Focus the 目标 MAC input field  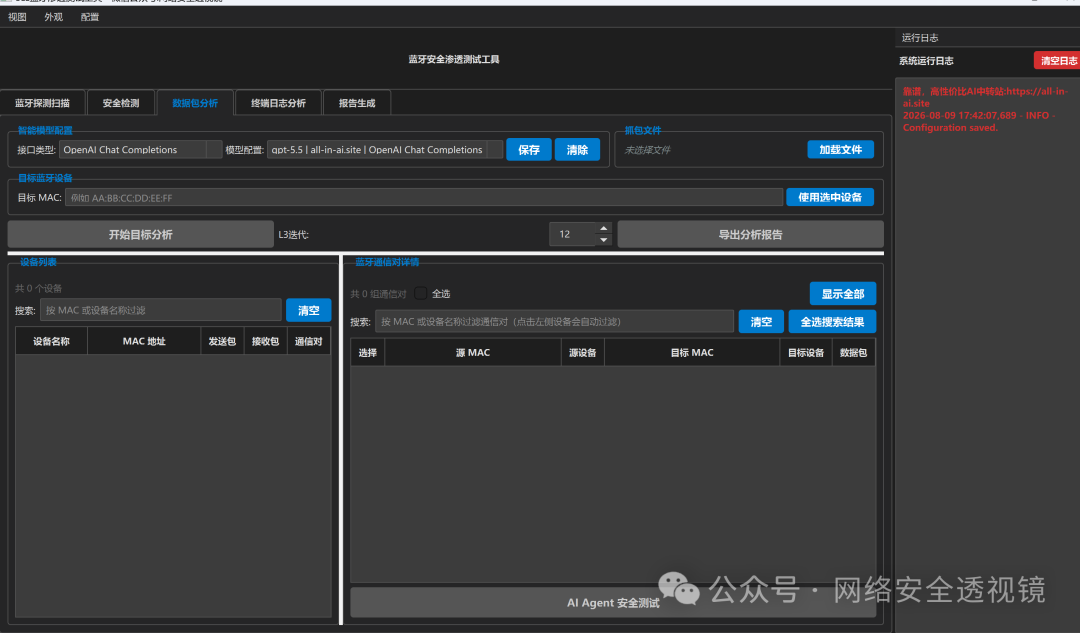click(424, 198)
